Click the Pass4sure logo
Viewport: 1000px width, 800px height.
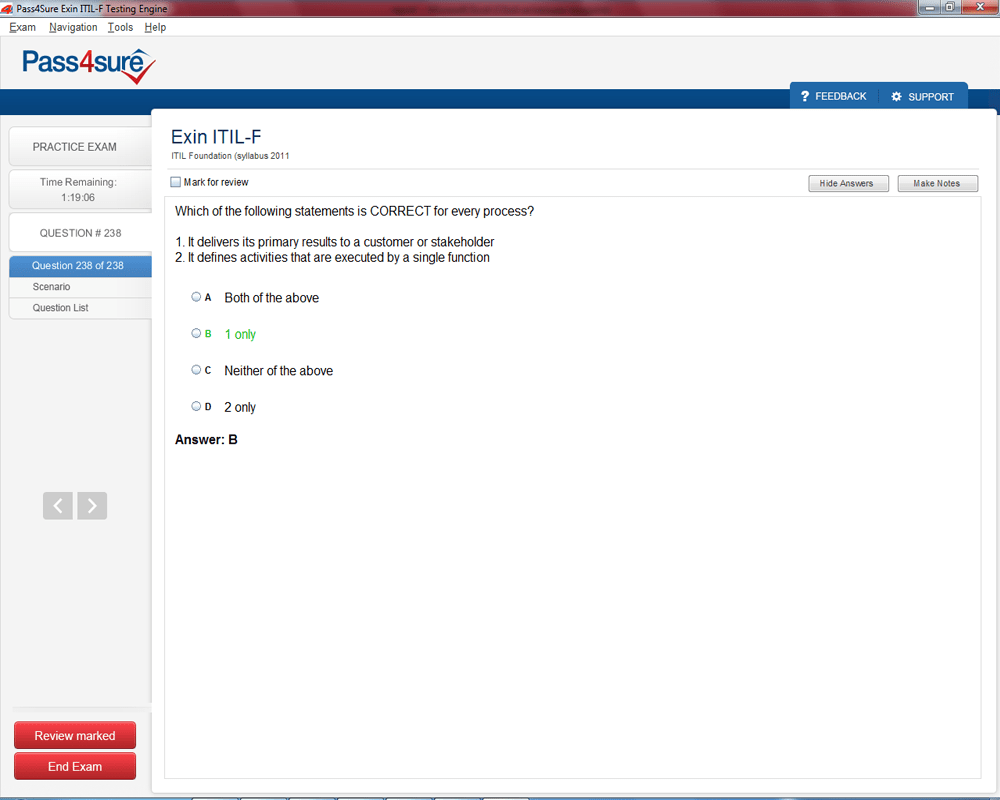(89, 66)
